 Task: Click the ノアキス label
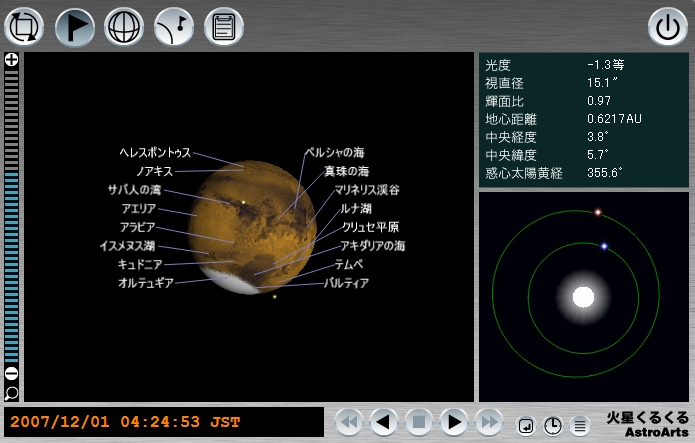(x=154, y=171)
